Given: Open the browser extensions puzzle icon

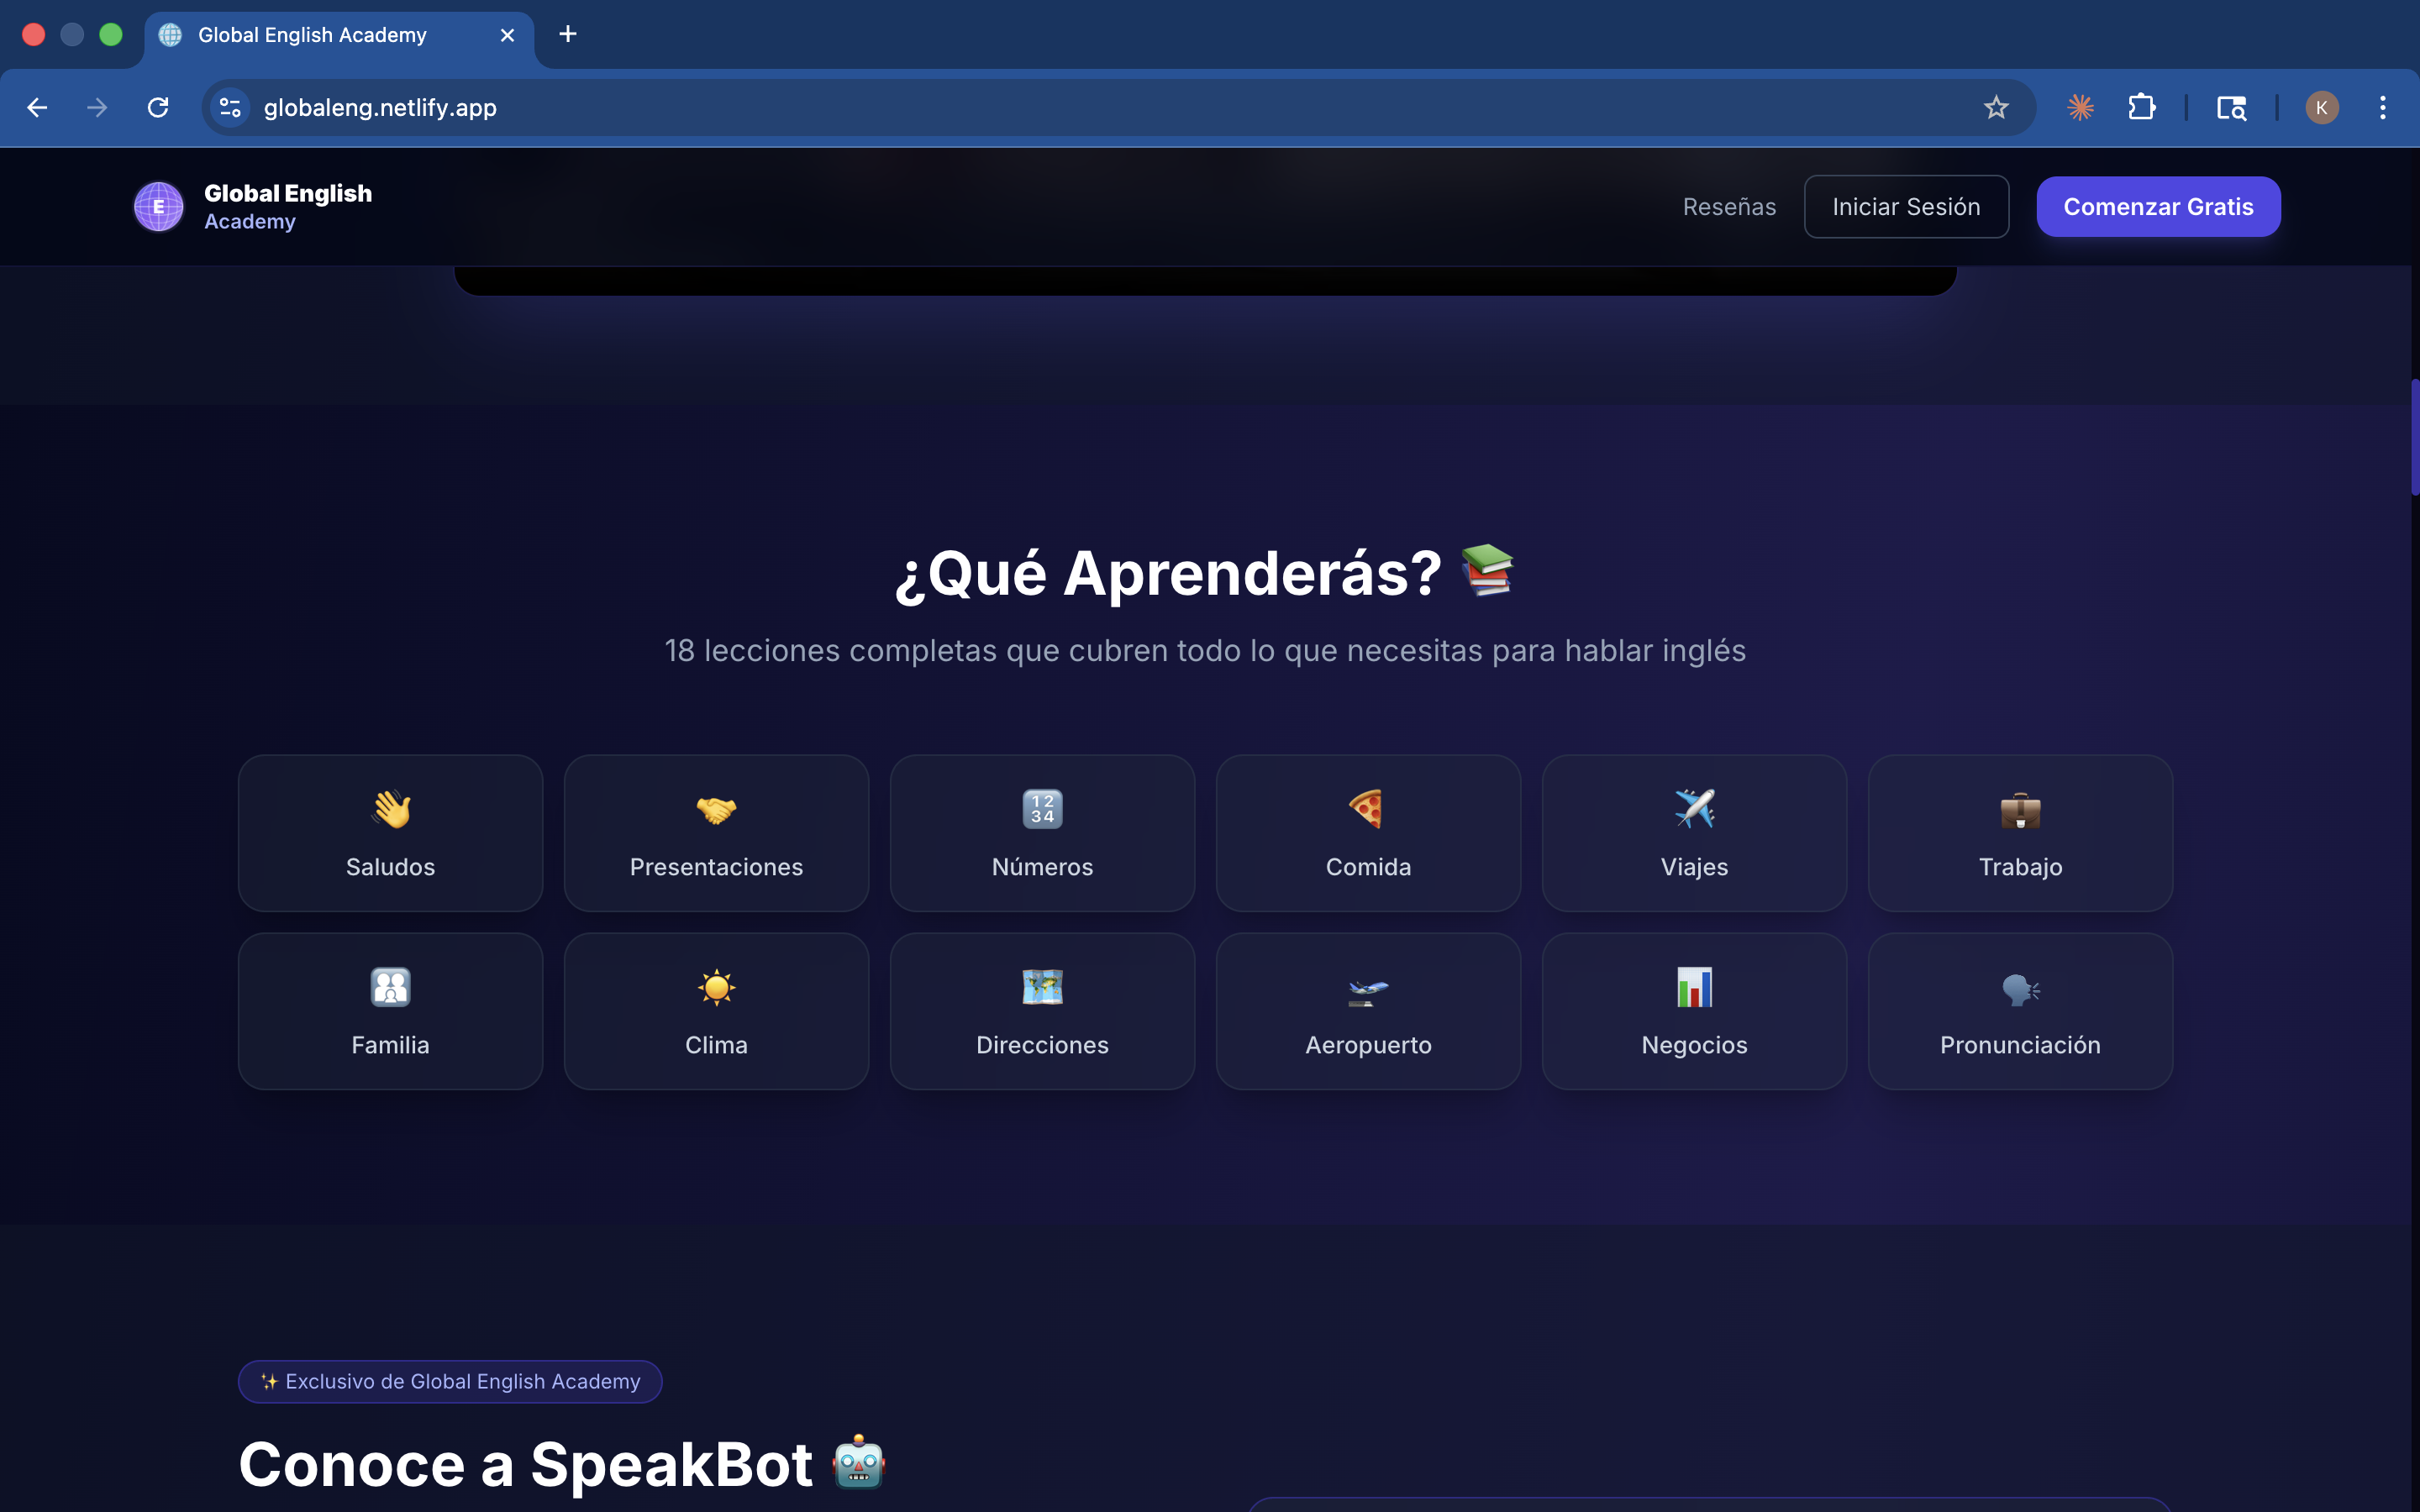Looking at the screenshot, I should tap(2141, 107).
